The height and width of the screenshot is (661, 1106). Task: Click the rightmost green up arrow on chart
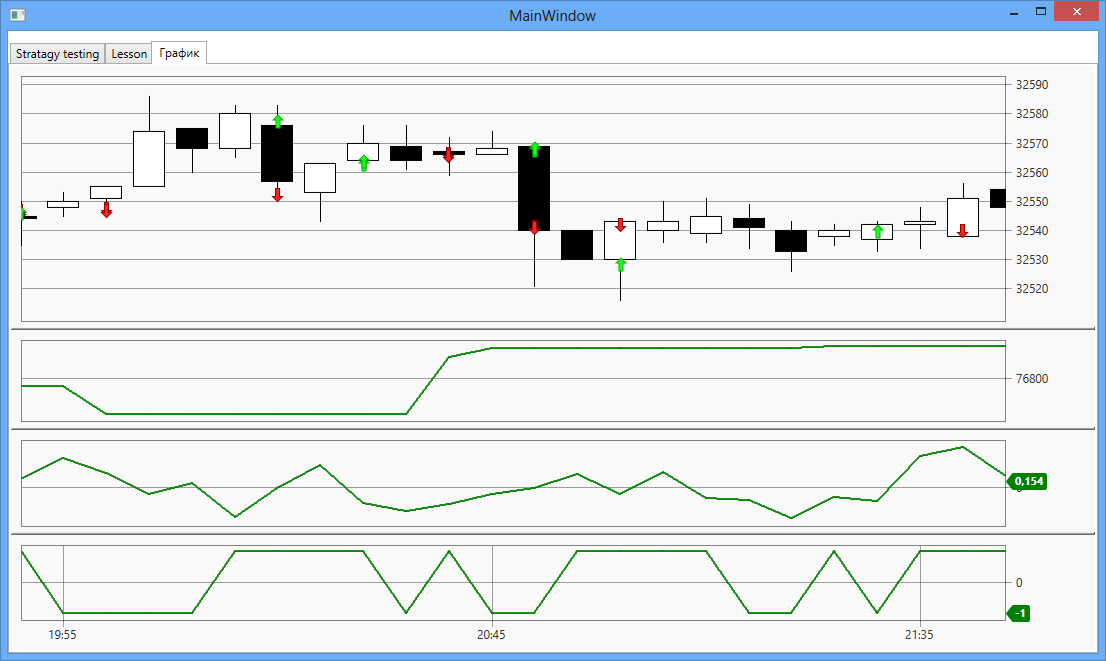click(x=877, y=232)
